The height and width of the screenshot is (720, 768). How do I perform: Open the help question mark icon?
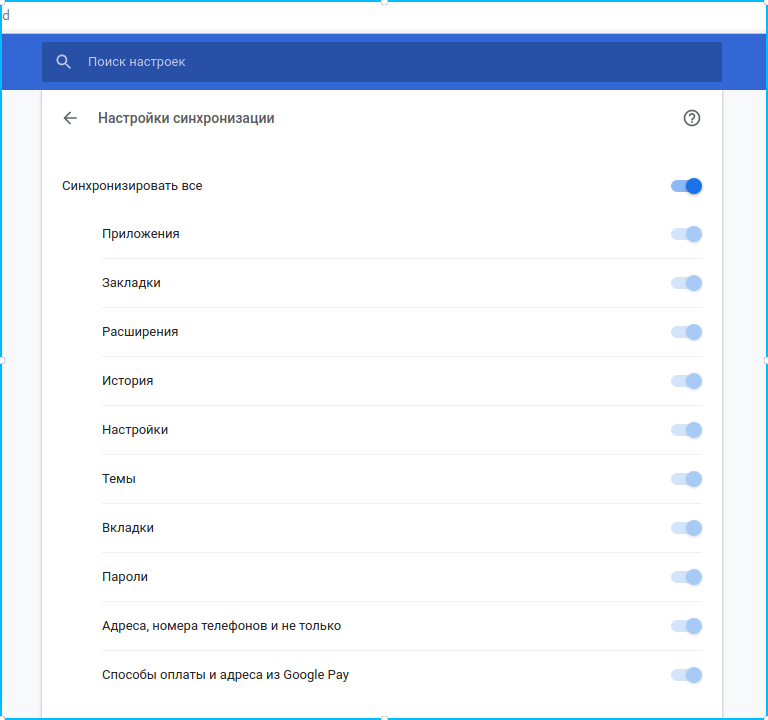click(x=692, y=118)
